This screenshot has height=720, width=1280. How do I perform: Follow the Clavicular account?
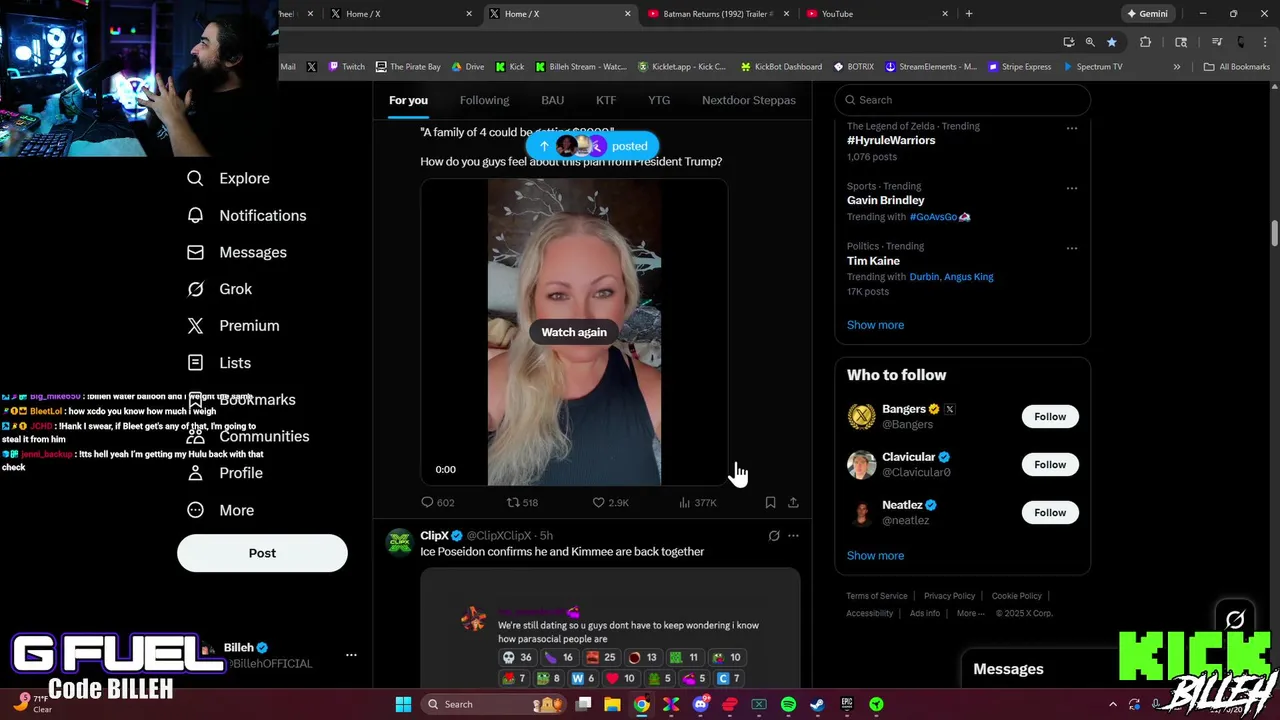(x=1050, y=464)
